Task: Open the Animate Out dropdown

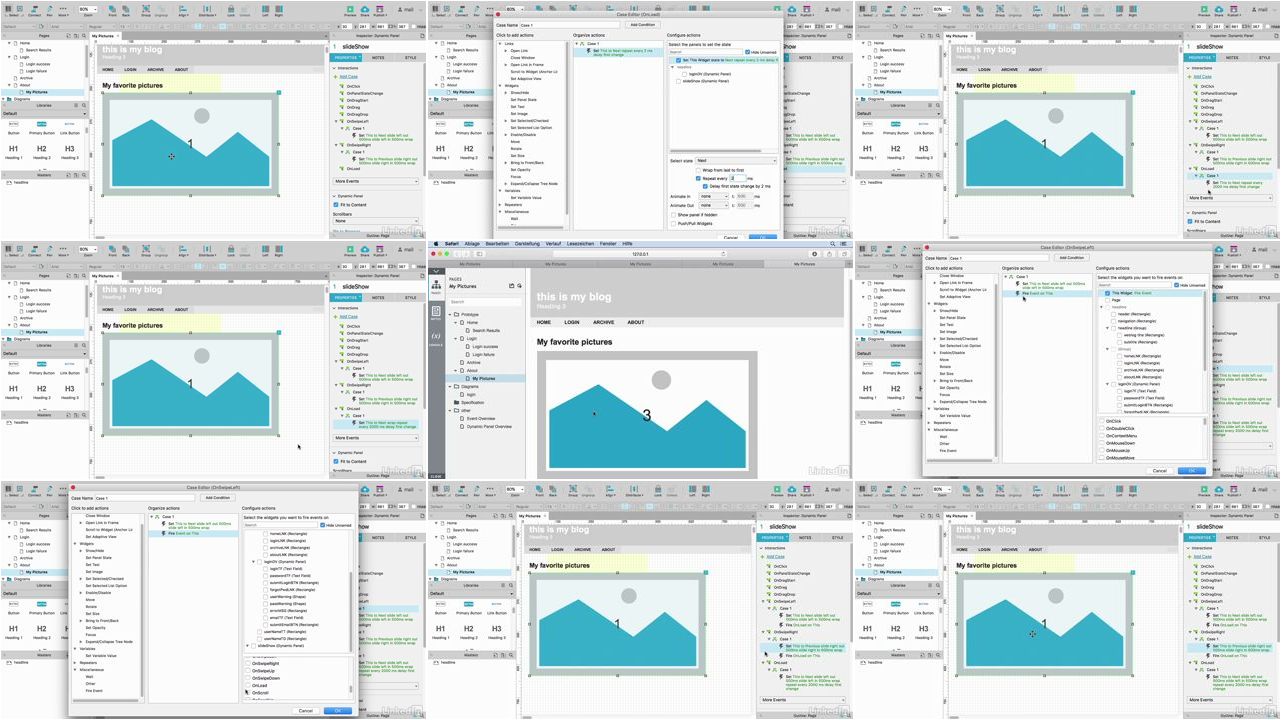Action: (713, 206)
